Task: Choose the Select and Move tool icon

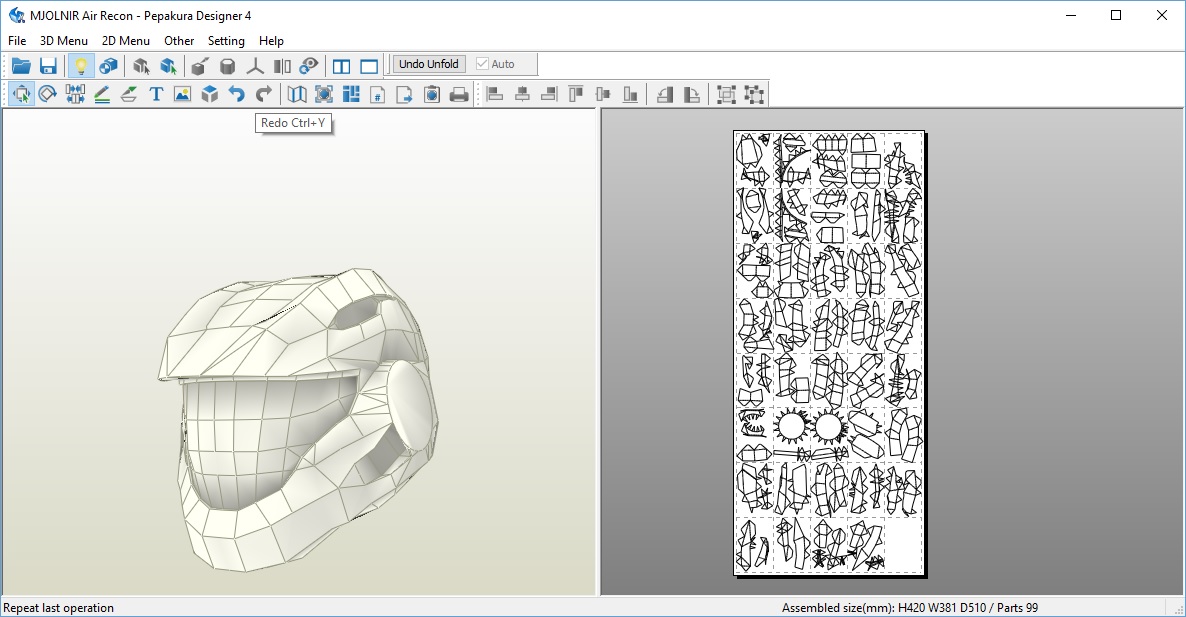Action: (21, 94)
